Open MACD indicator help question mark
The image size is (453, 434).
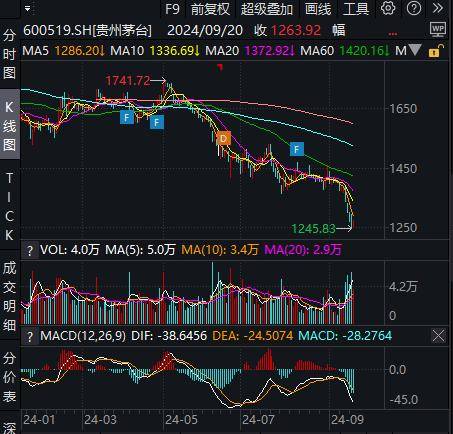click(x=30, y=336)
